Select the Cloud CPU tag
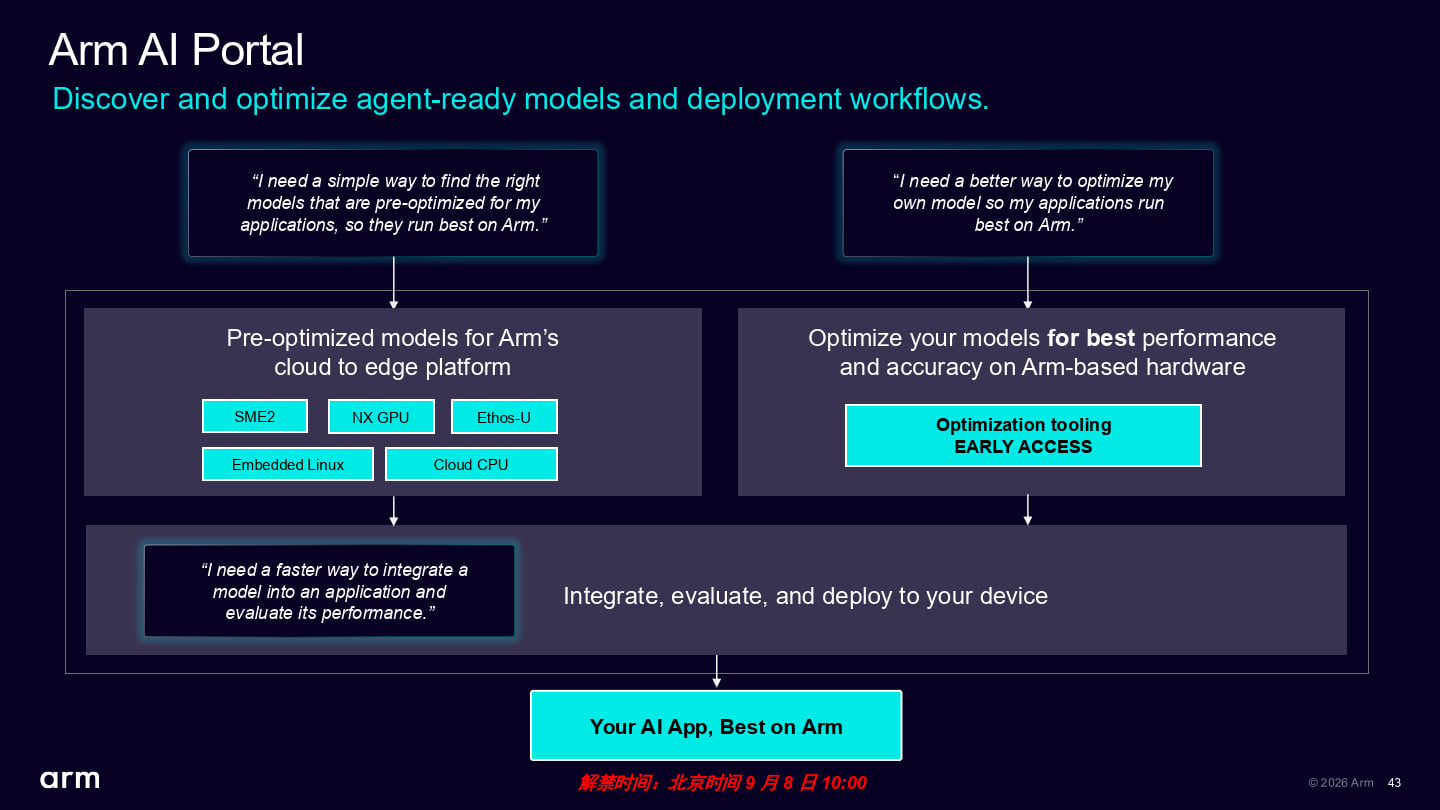The height and width of the screenshot is (810, 1440). (x=471, y=464)
